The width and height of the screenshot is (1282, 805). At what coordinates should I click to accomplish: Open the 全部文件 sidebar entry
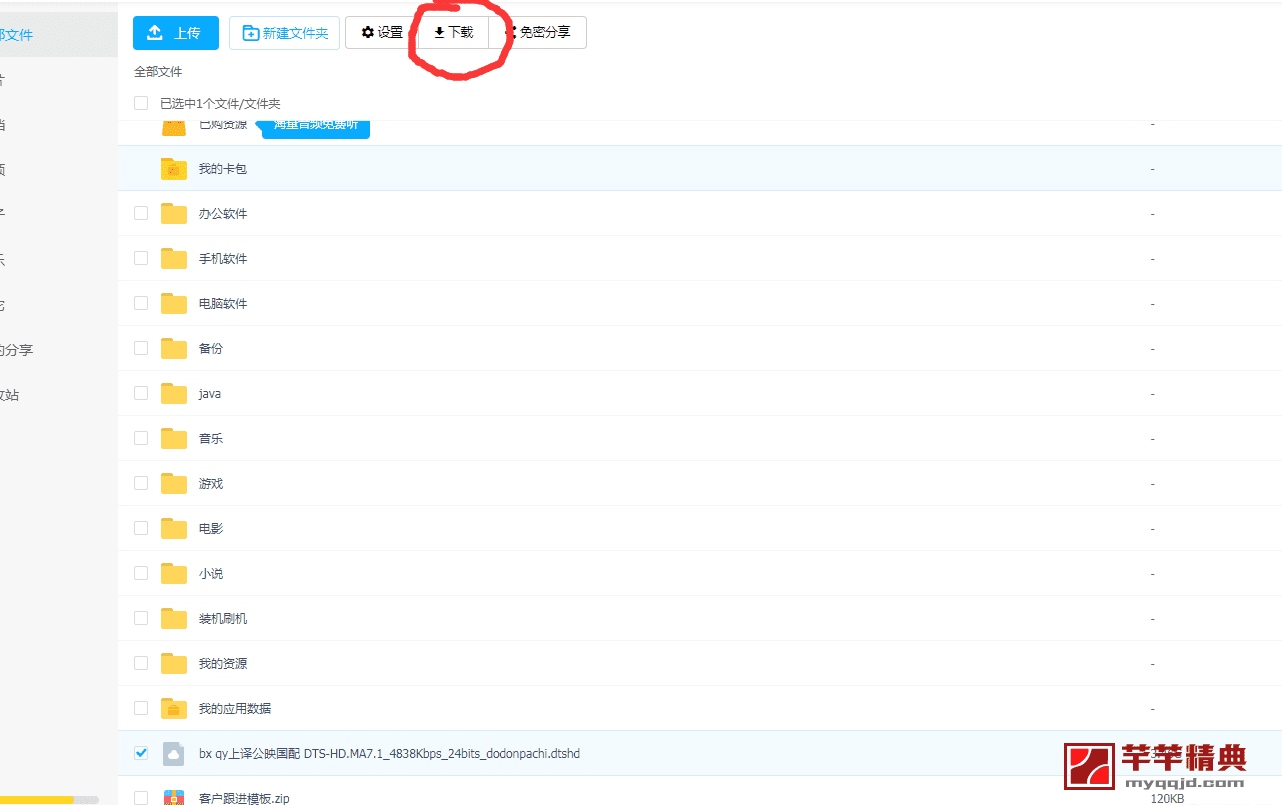[58, 35]
